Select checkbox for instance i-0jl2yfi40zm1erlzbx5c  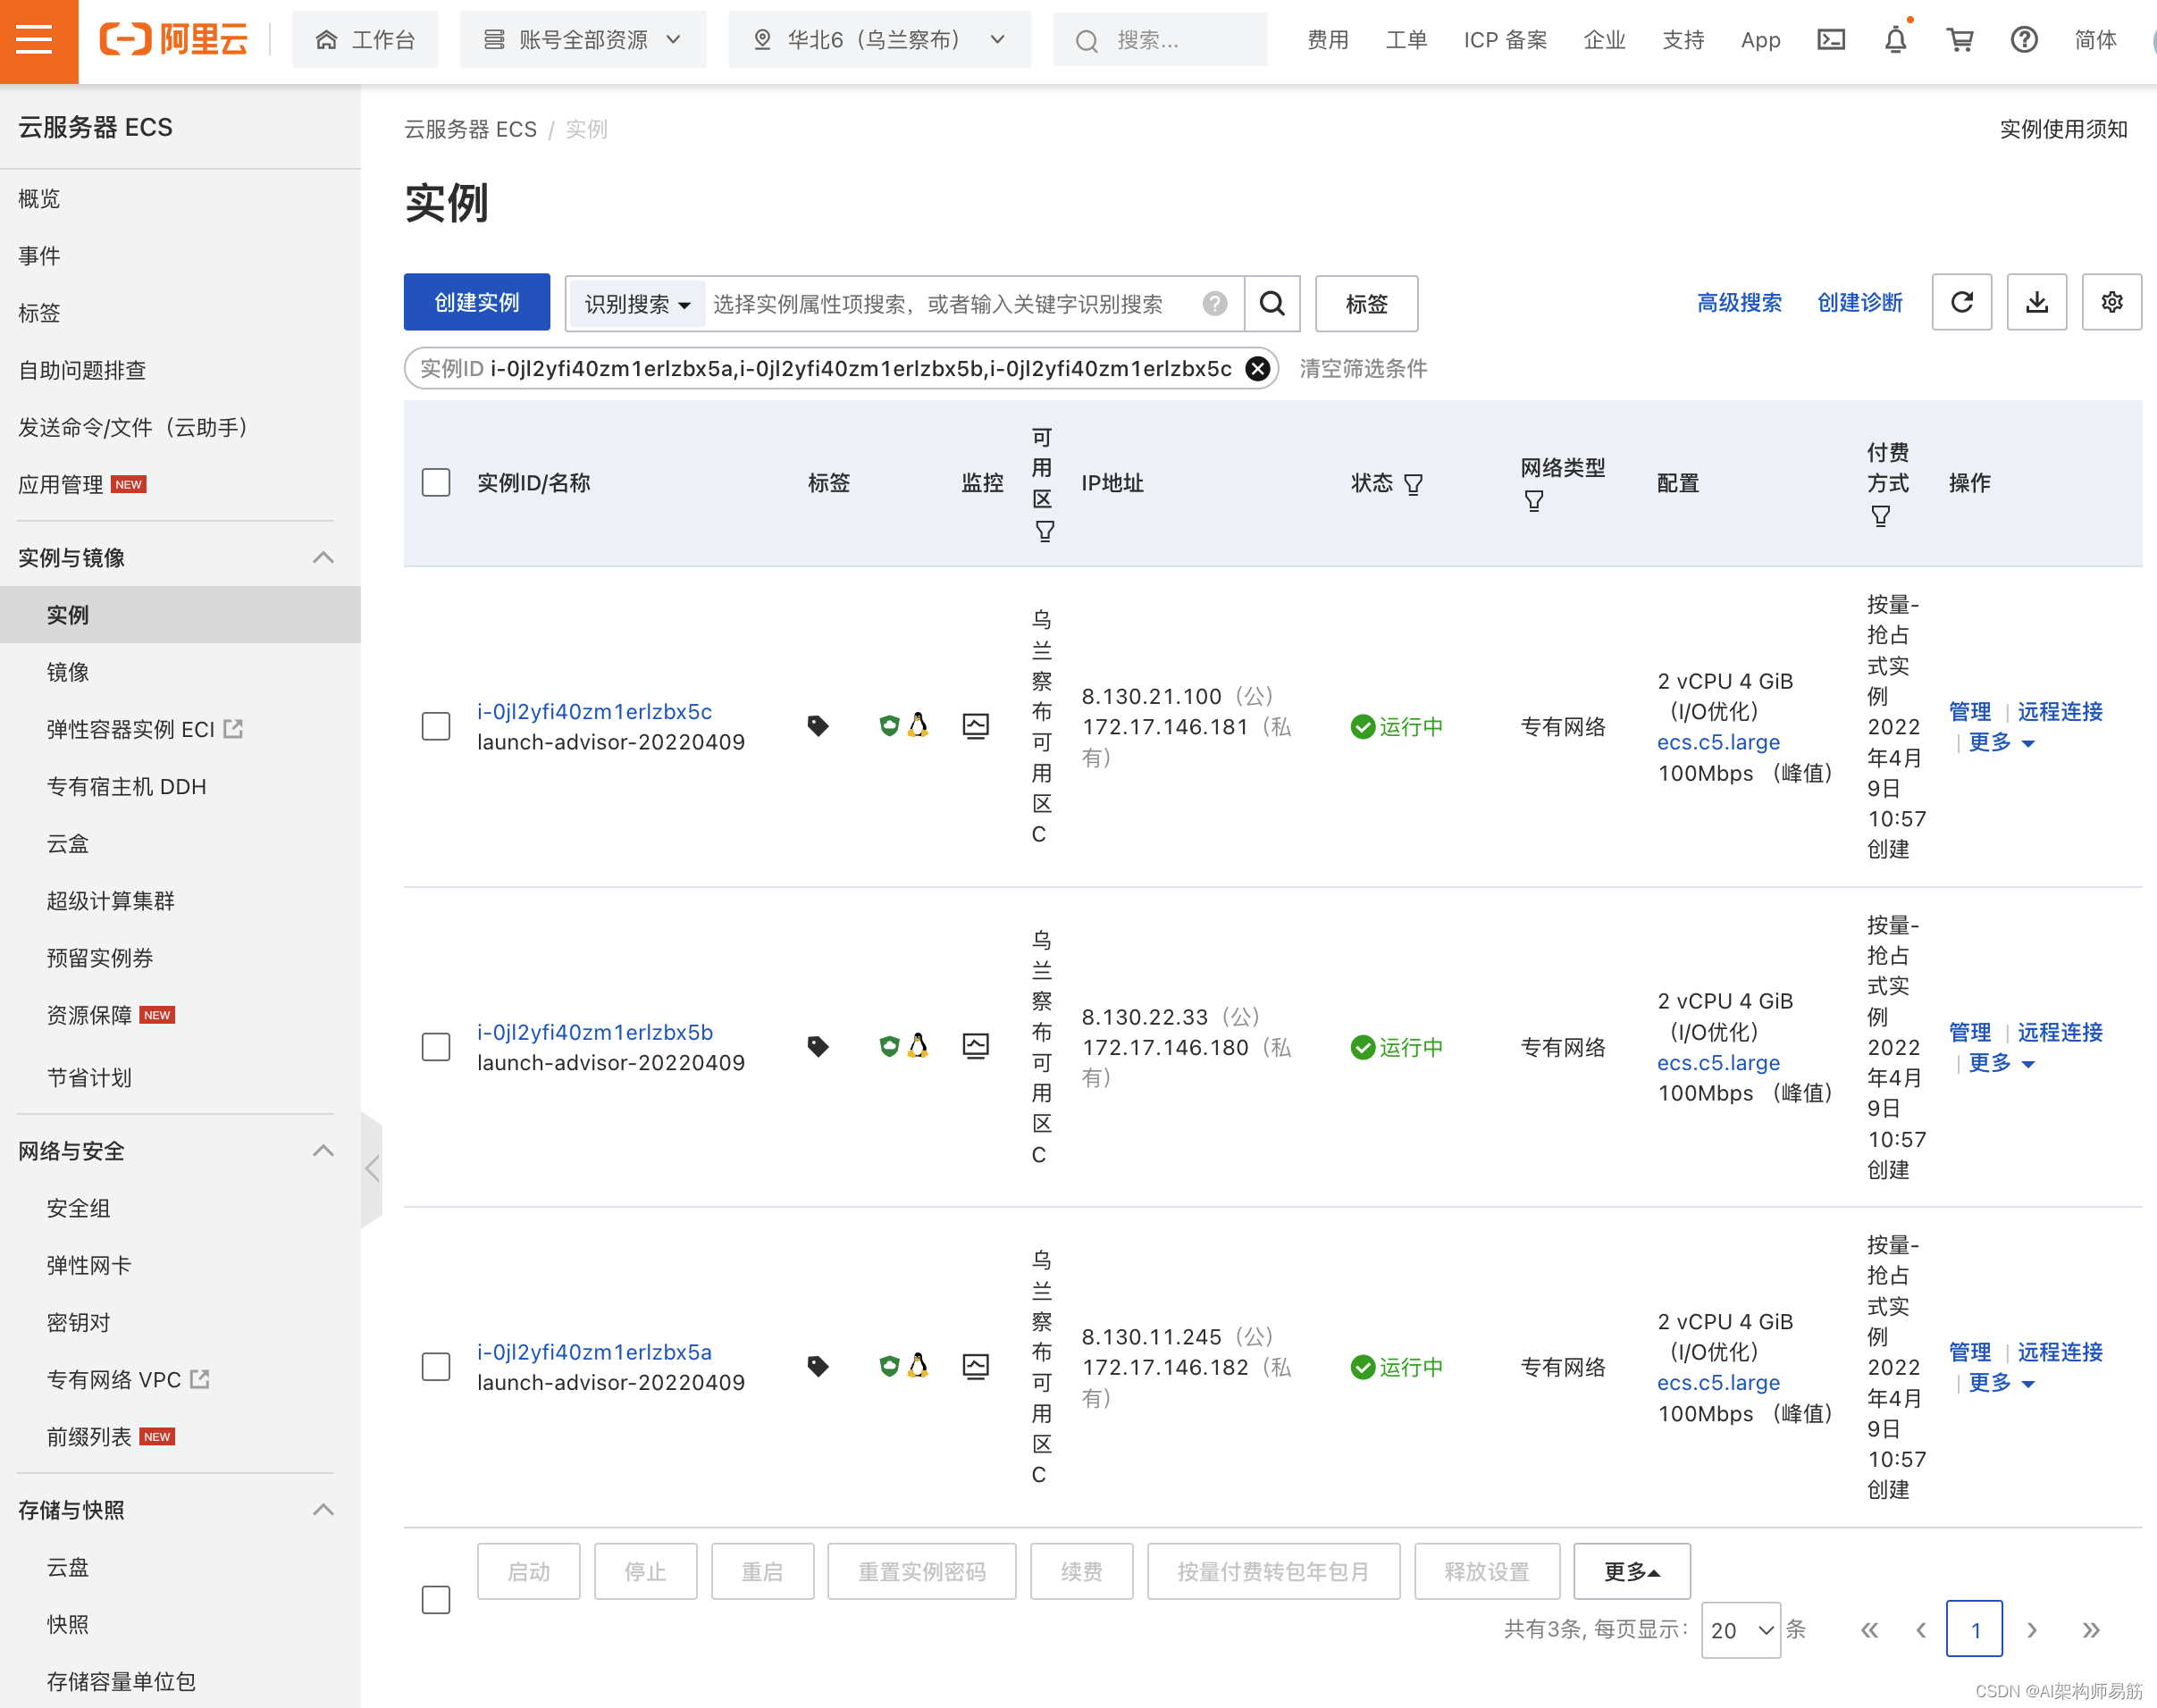tap(436, 726)
